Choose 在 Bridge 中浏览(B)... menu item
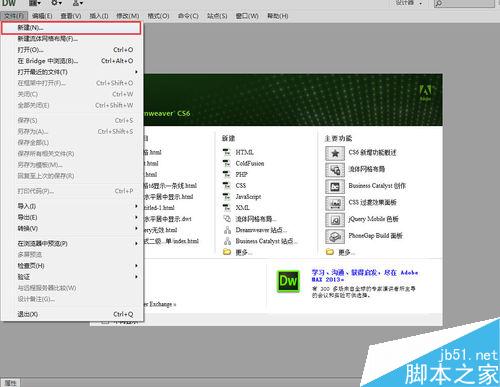 [x=72, y=61]
